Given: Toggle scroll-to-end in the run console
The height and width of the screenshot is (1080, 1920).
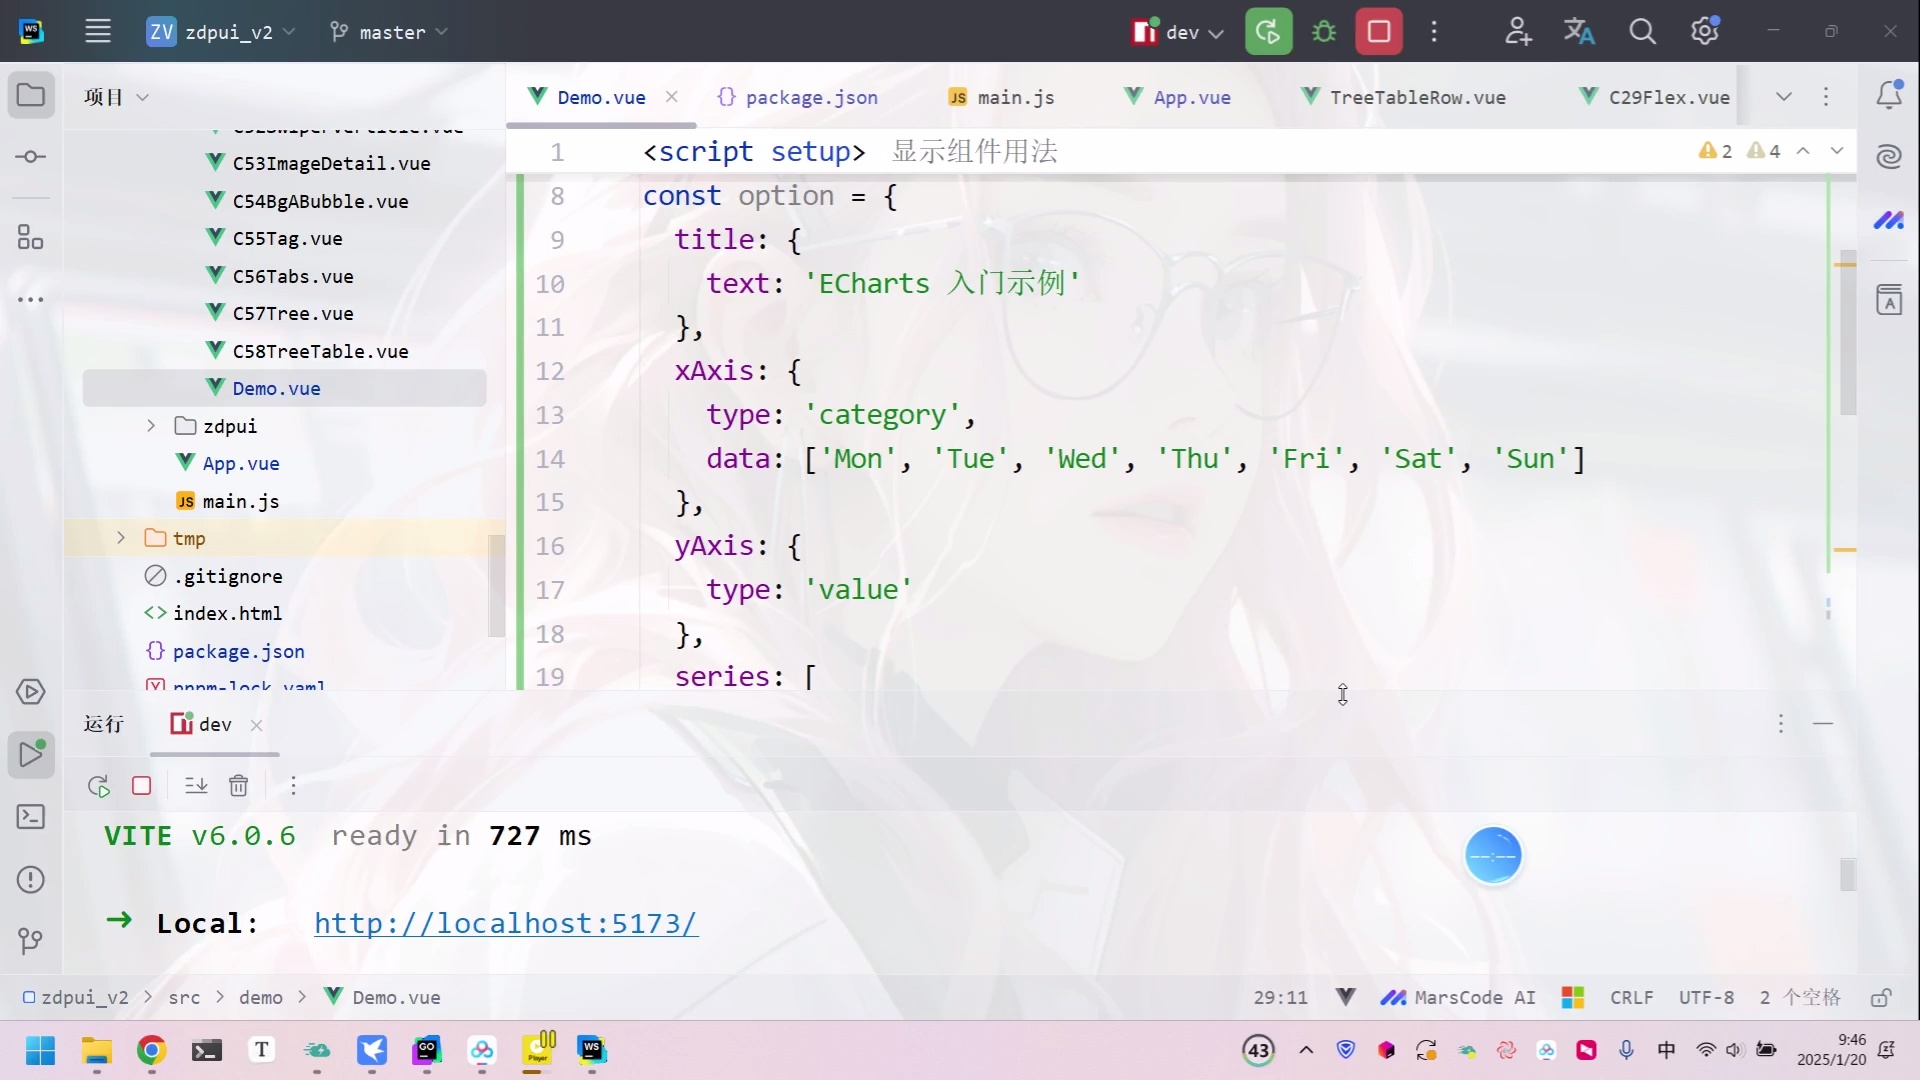Looking at the screenshot, I should click(195, 786).
